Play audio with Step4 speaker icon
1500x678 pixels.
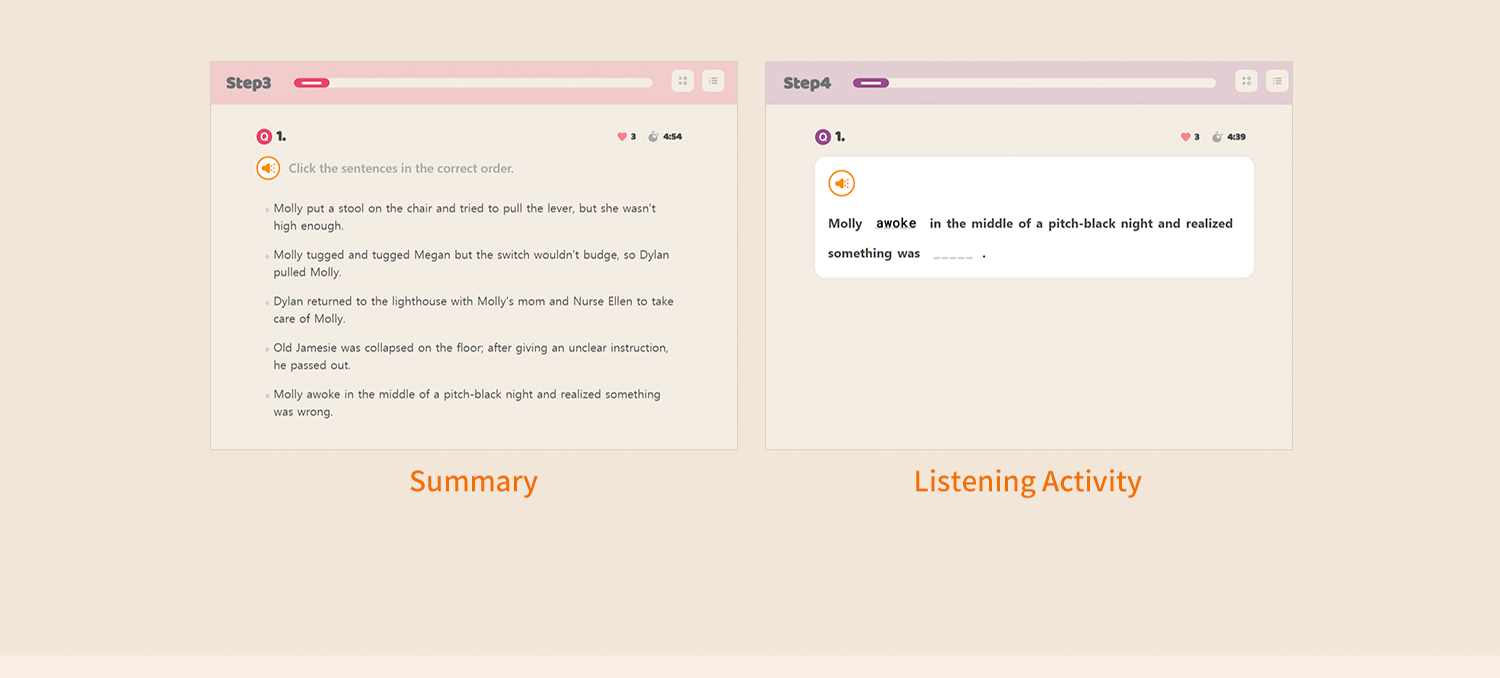842,183
